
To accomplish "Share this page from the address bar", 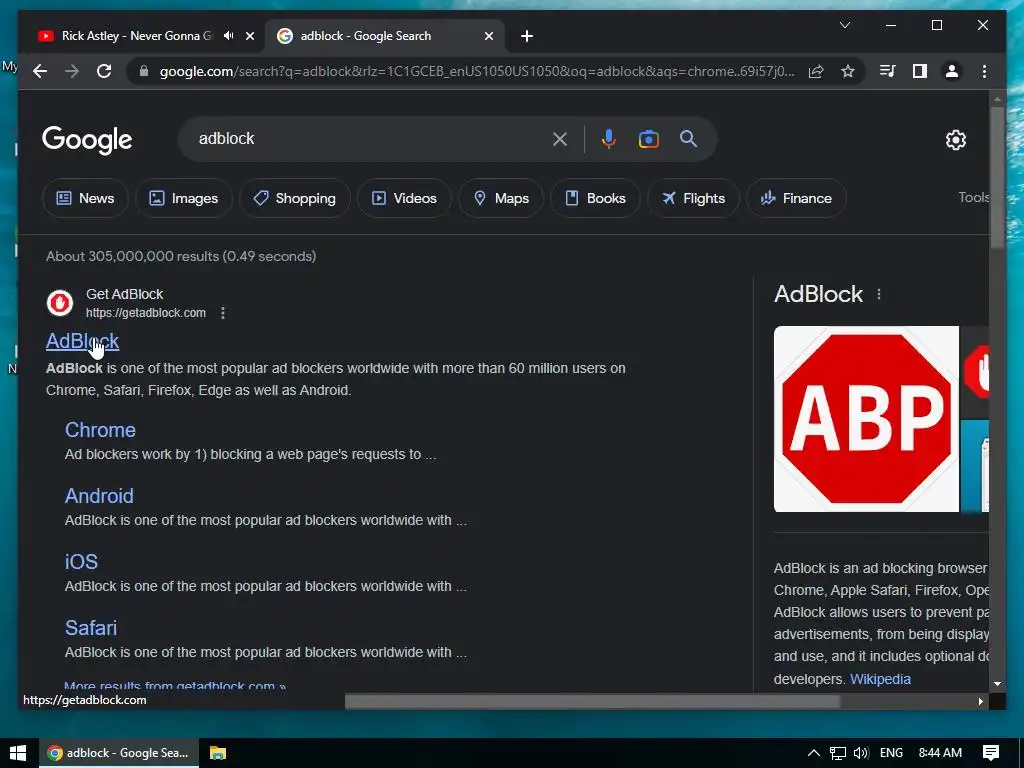I will (x=816, y=71).
